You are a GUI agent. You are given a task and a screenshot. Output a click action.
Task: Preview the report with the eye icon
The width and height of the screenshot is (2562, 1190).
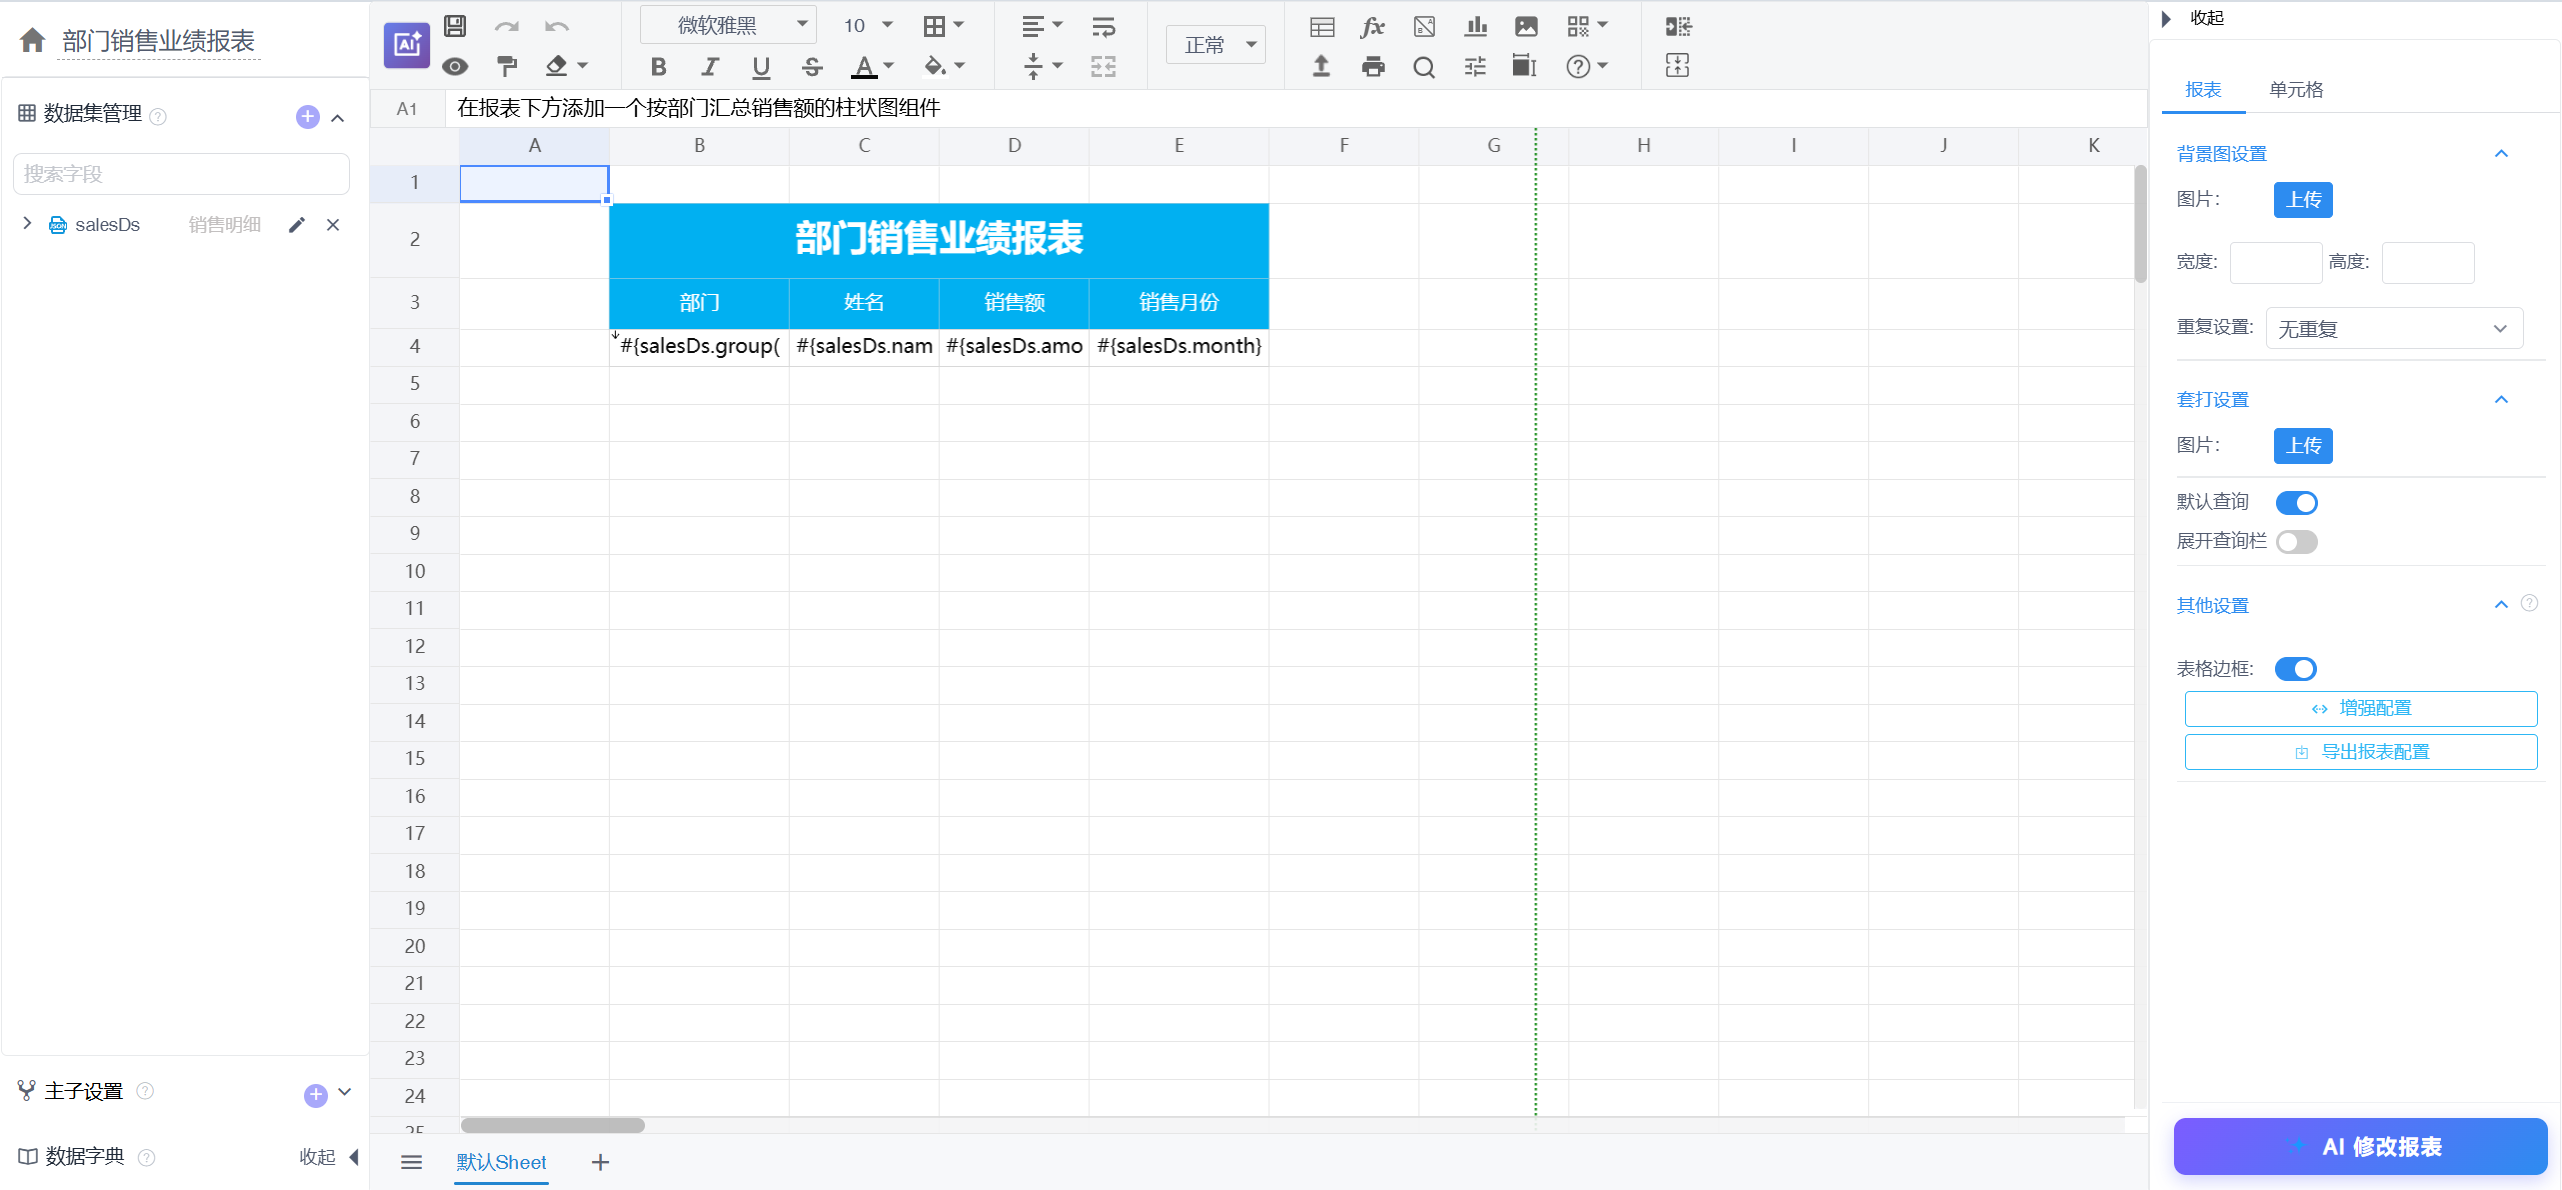(x=455, y=66)
